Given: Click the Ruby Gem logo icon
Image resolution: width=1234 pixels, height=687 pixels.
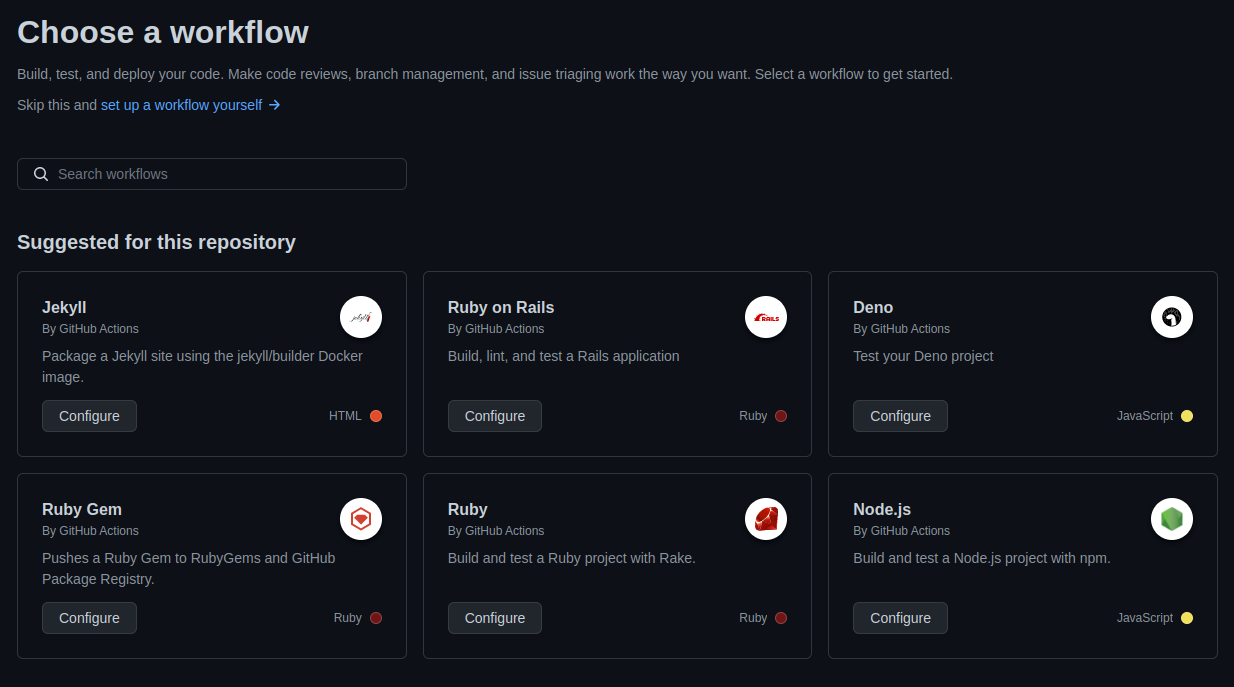Looking at the screenshot, I should click(x=361, y=519).
